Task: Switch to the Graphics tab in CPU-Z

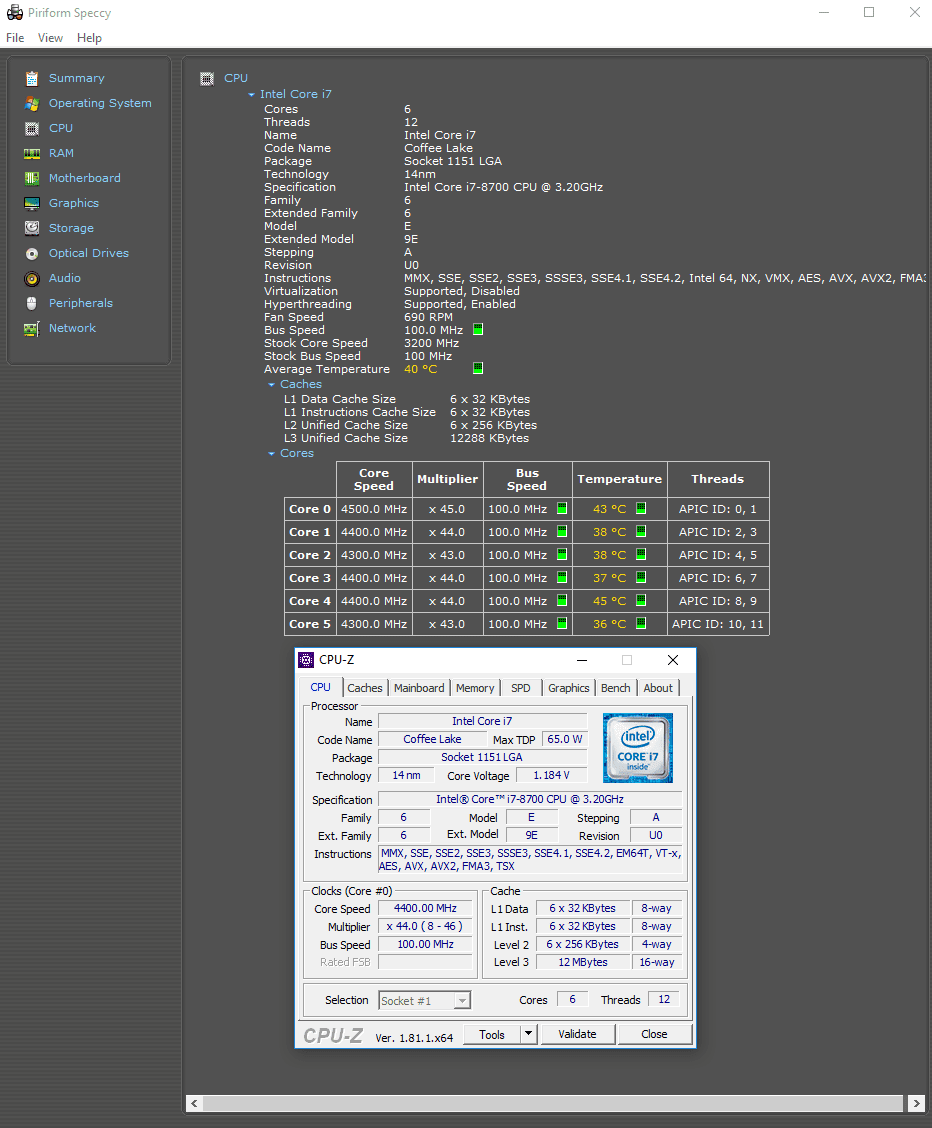Action: coord(568,688)
